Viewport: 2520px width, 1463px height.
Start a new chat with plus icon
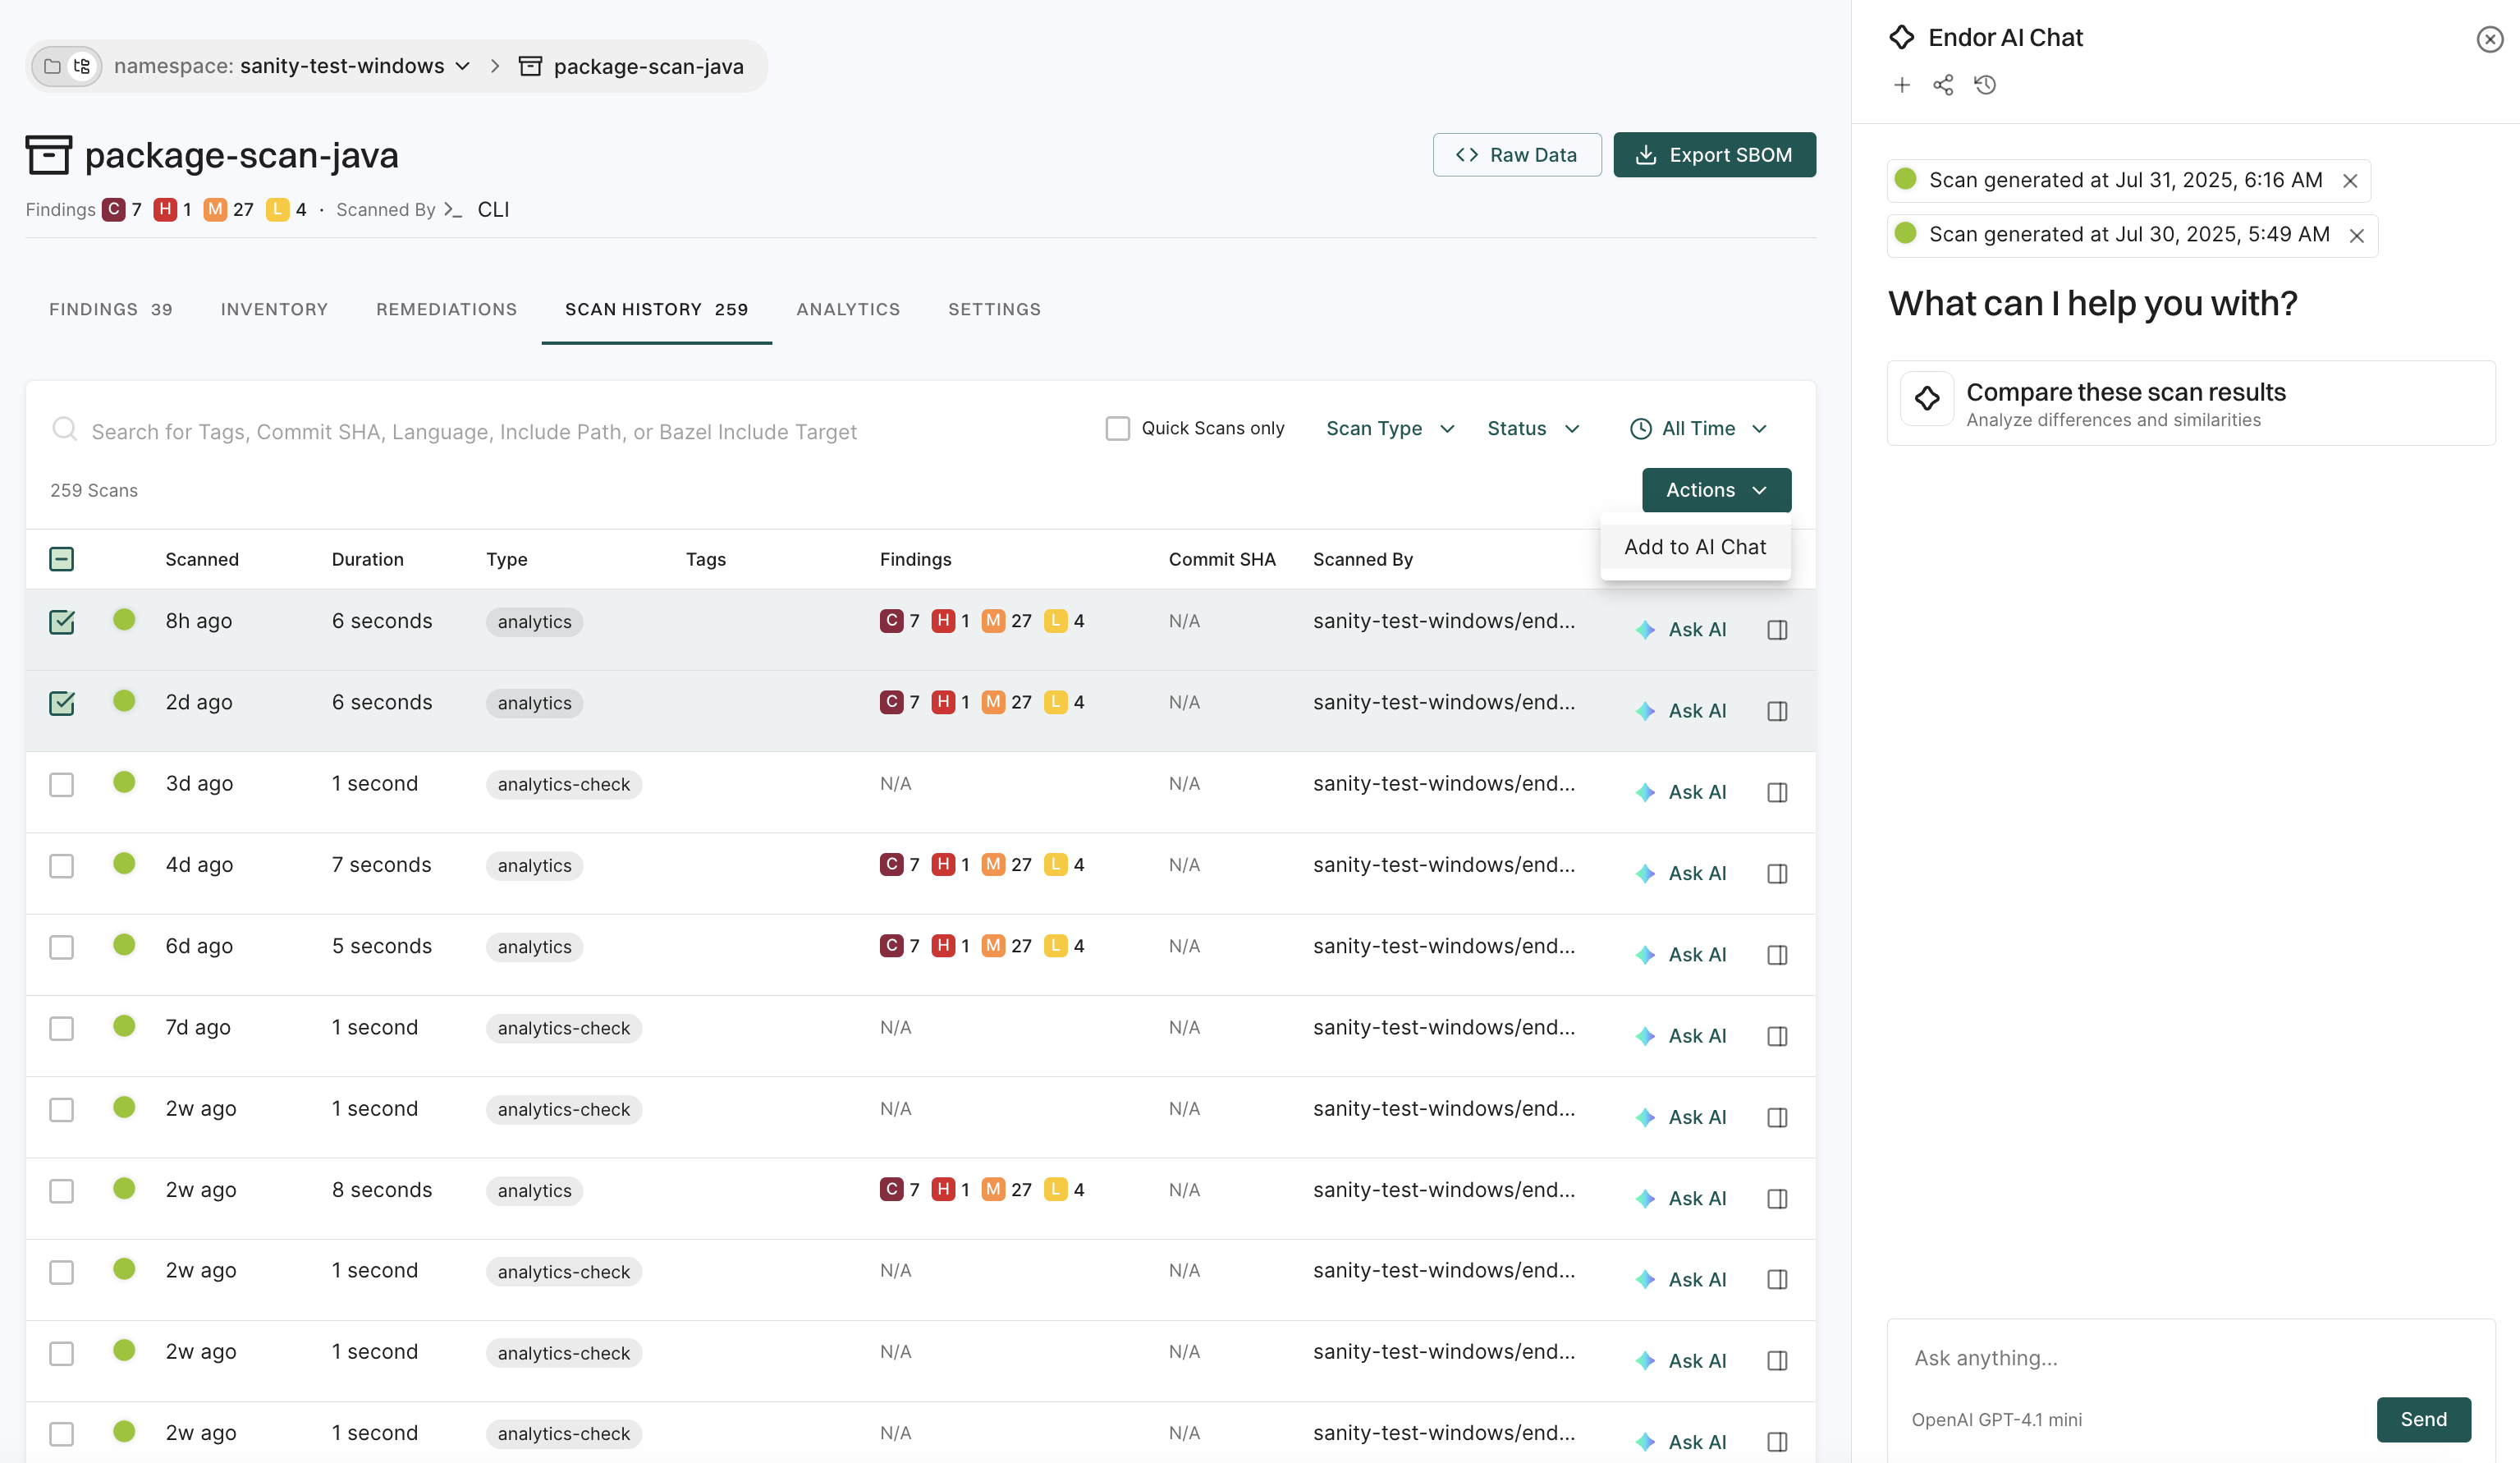(x=1901, y=85)
